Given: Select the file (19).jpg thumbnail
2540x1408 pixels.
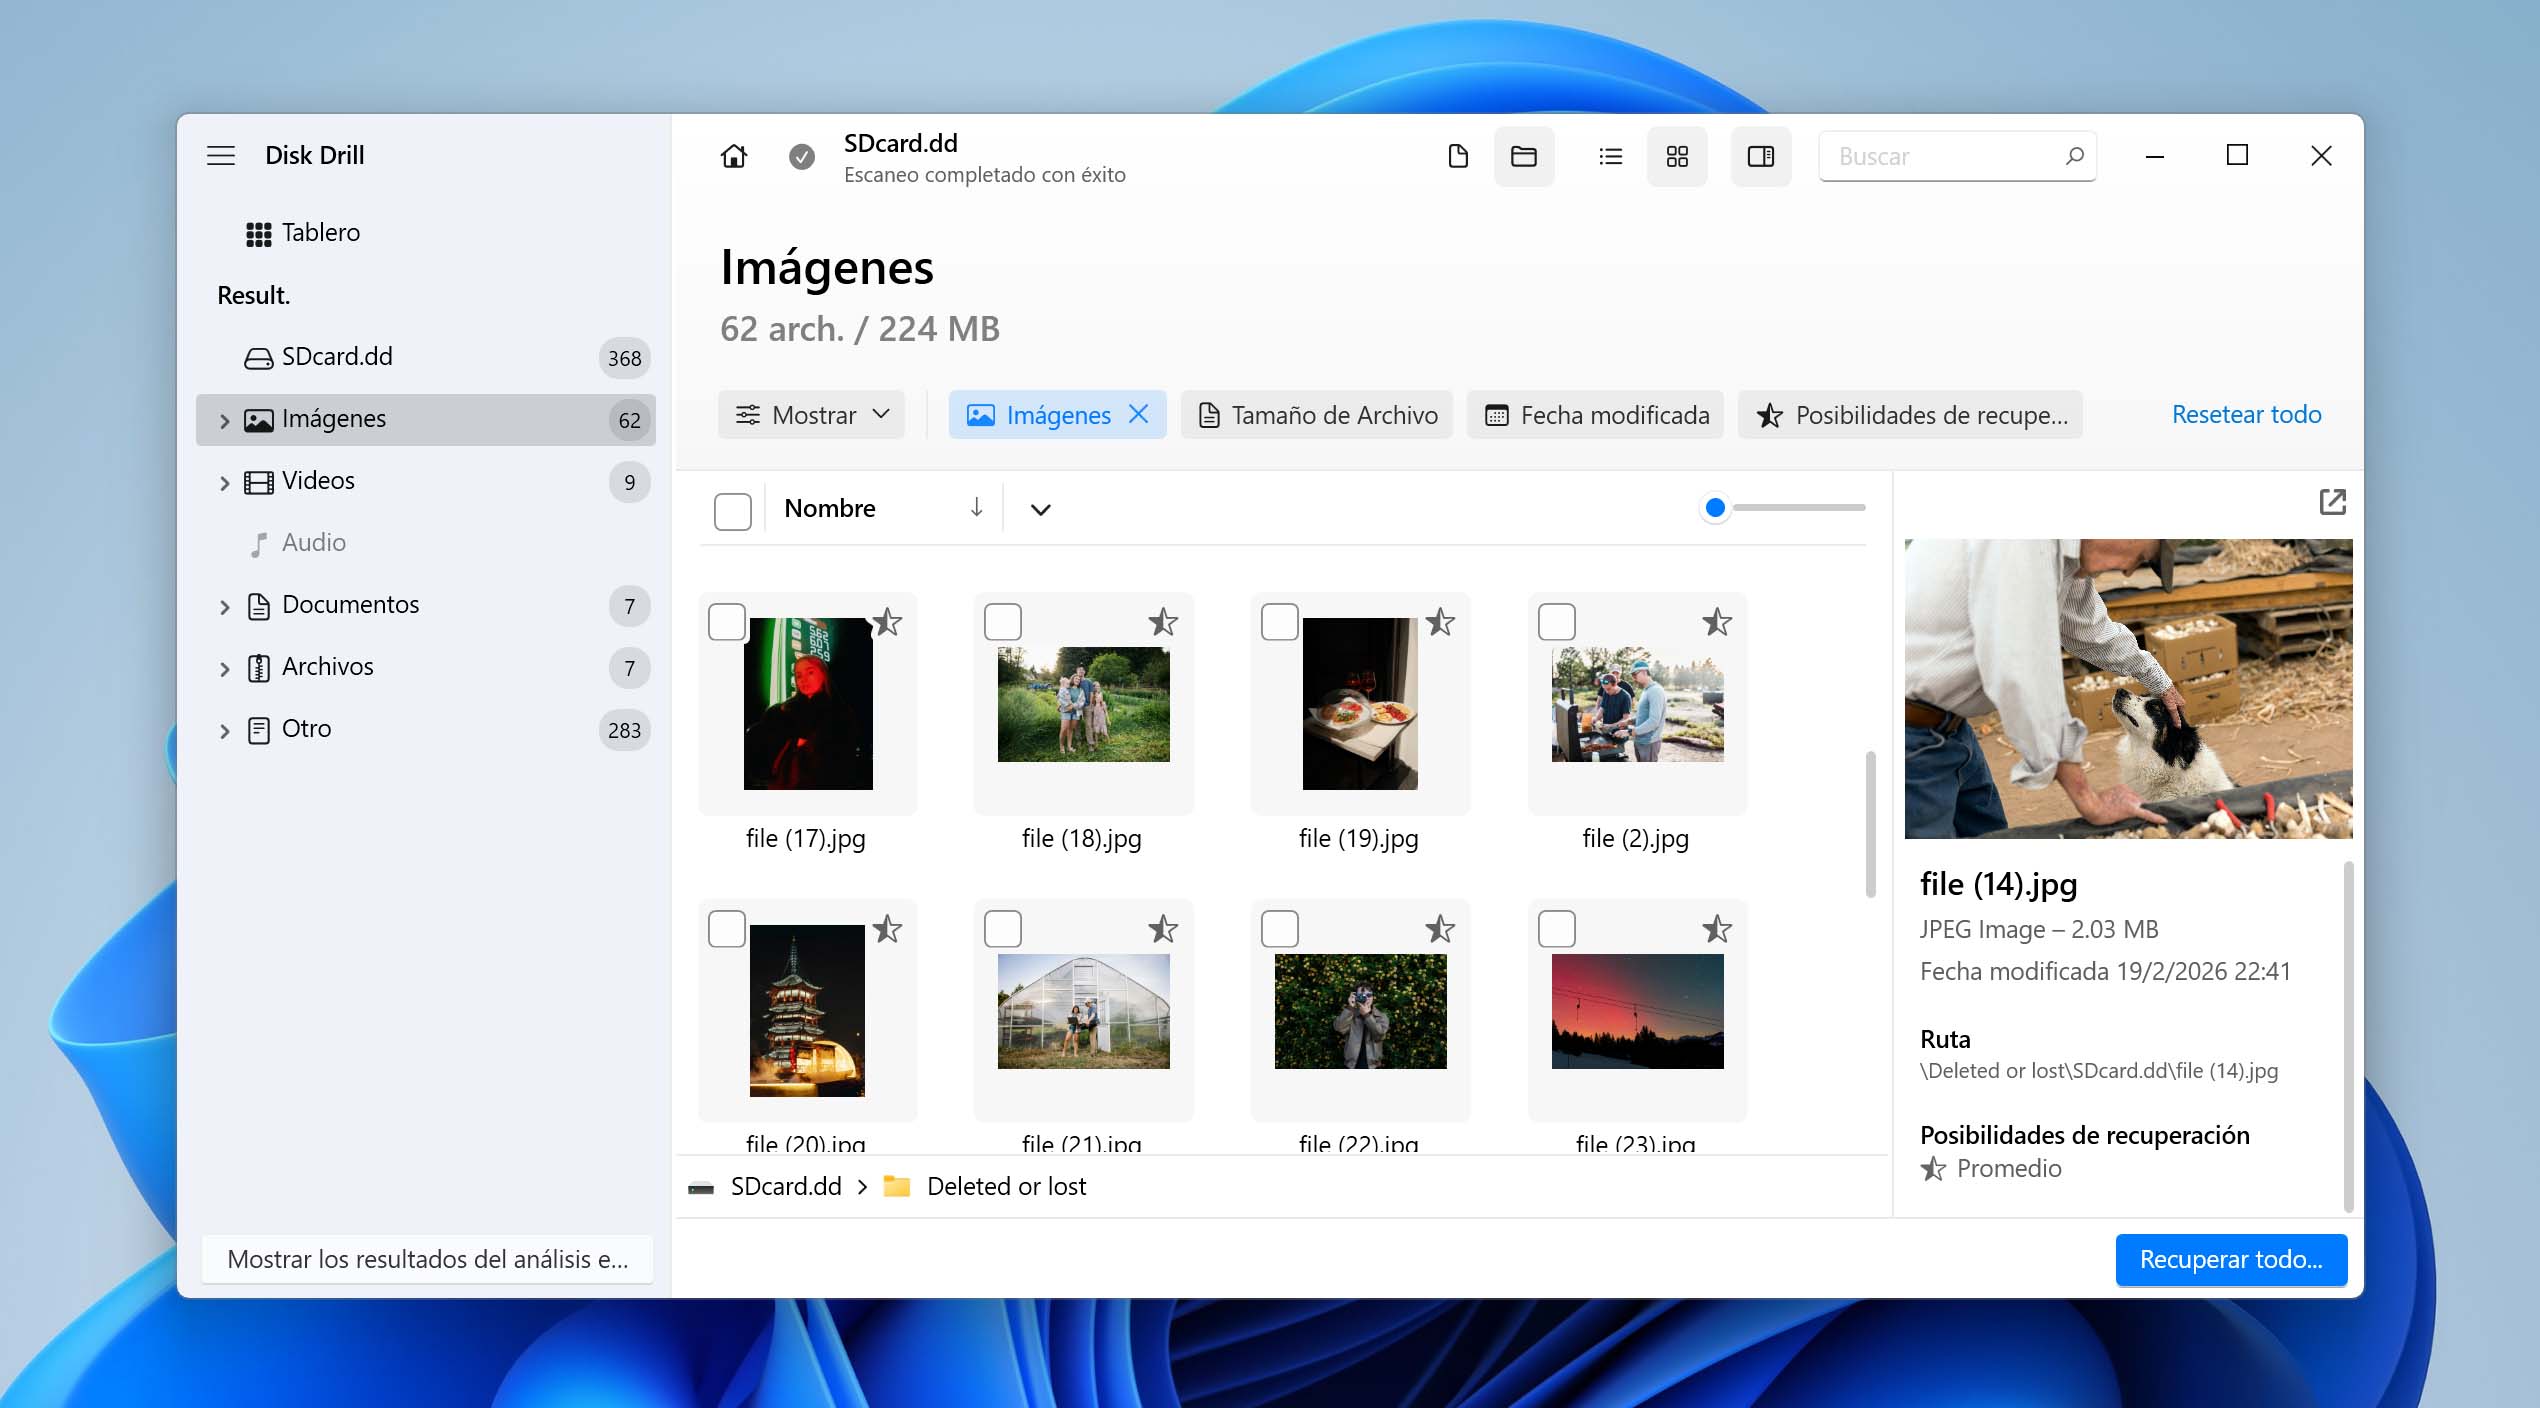Looking at the screenshot, I should (1360, 704).
